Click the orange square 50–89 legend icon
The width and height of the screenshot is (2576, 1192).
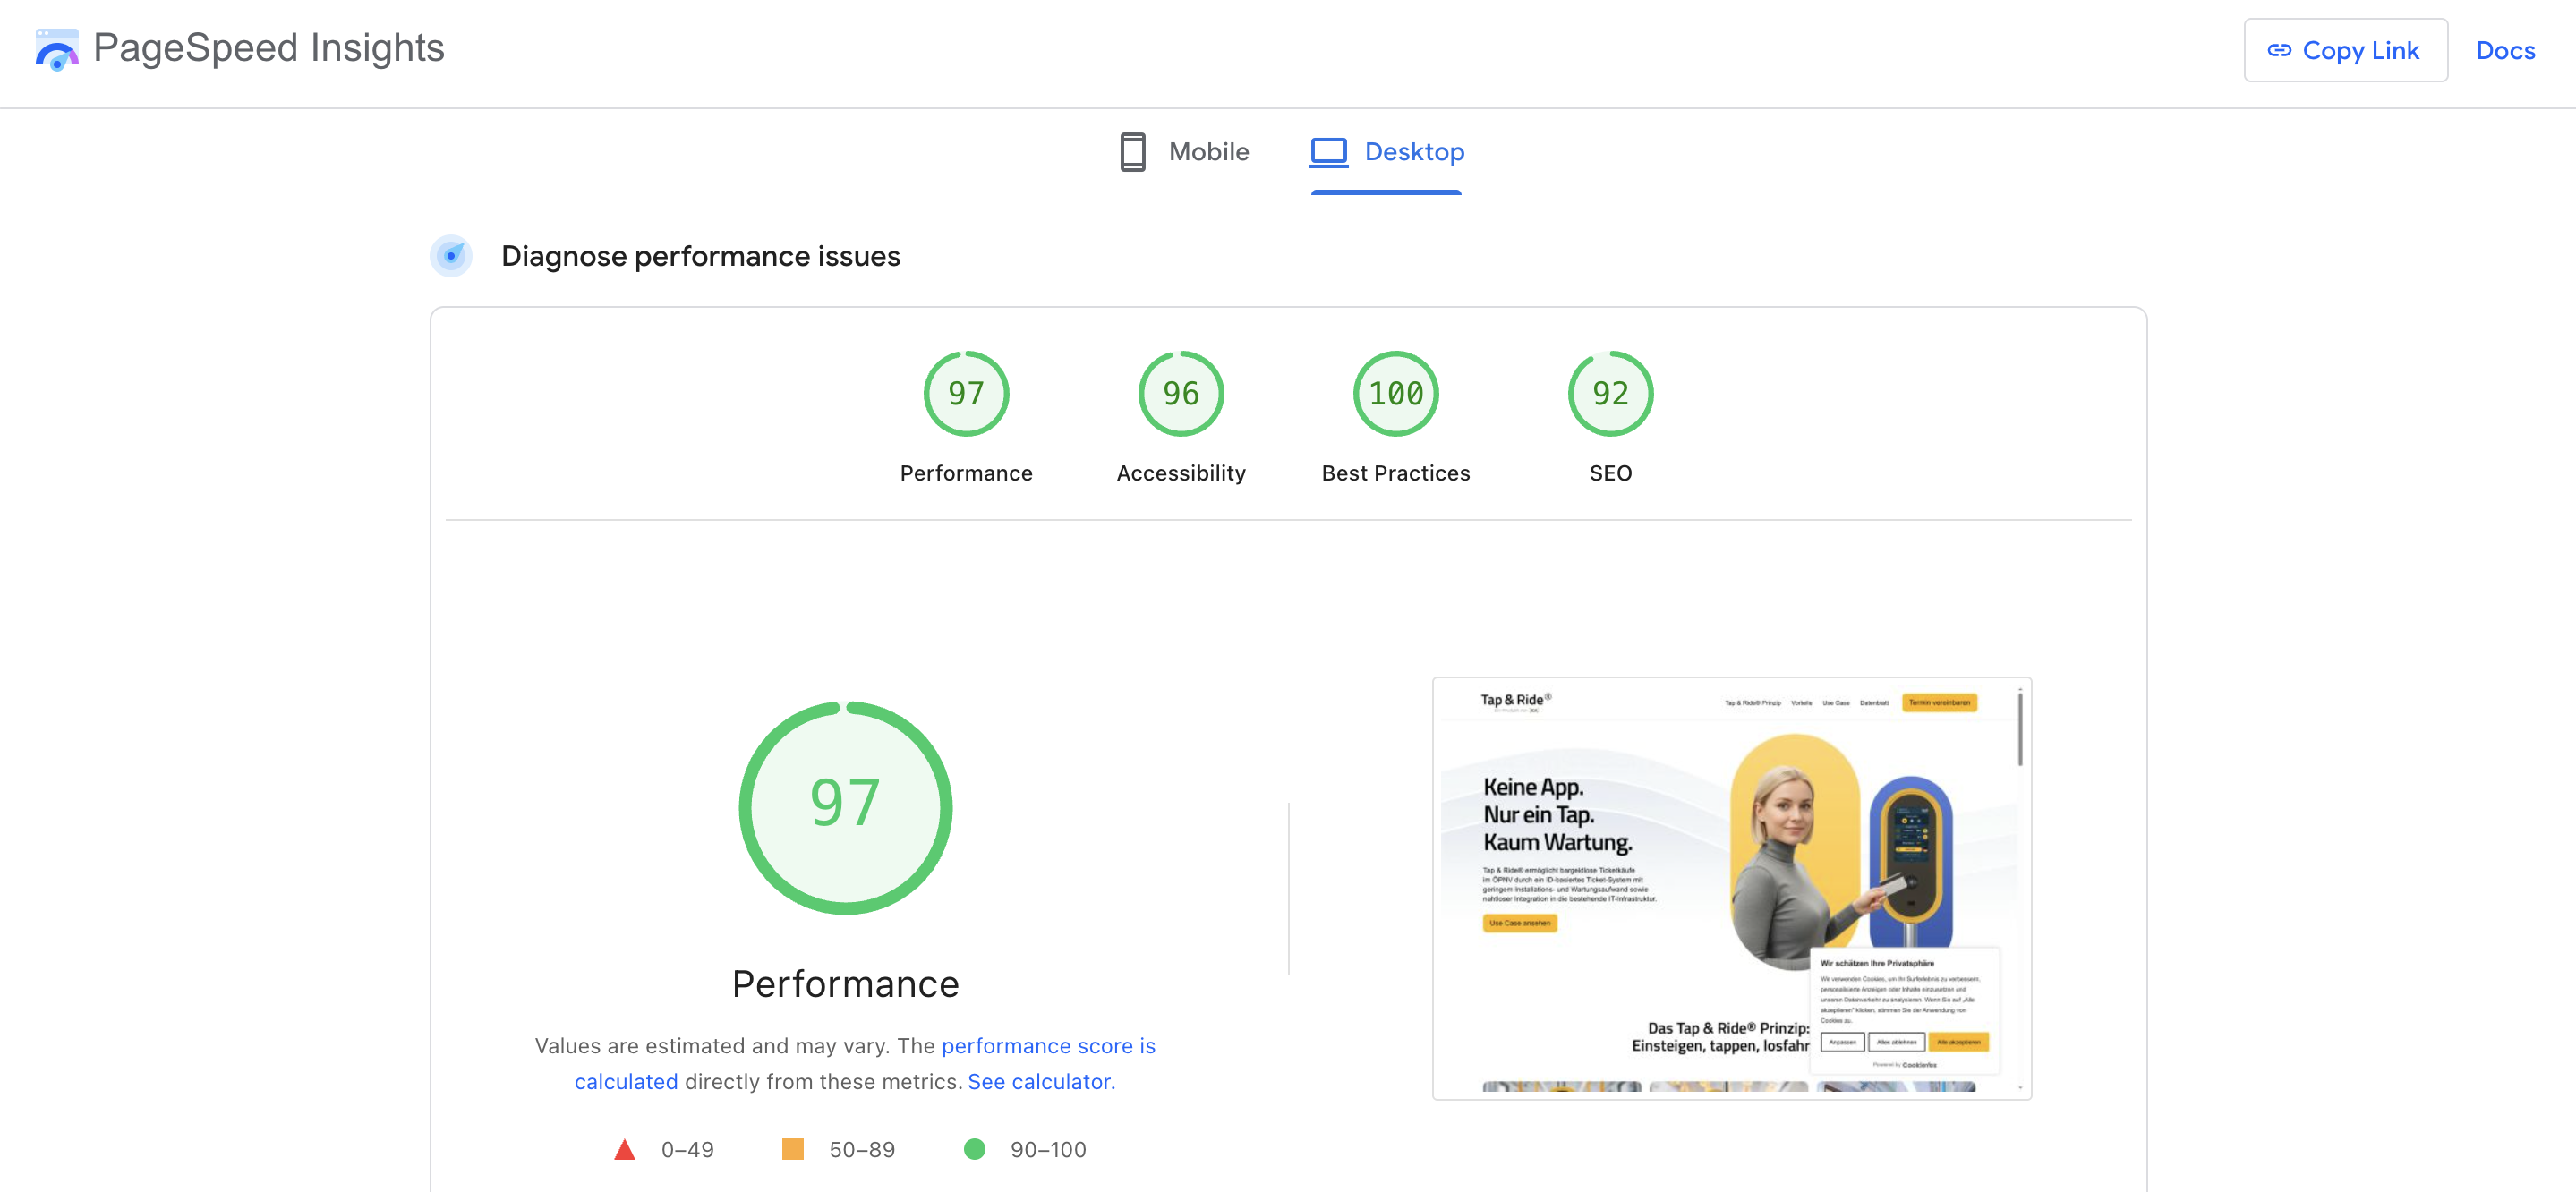pos(792,1149)
